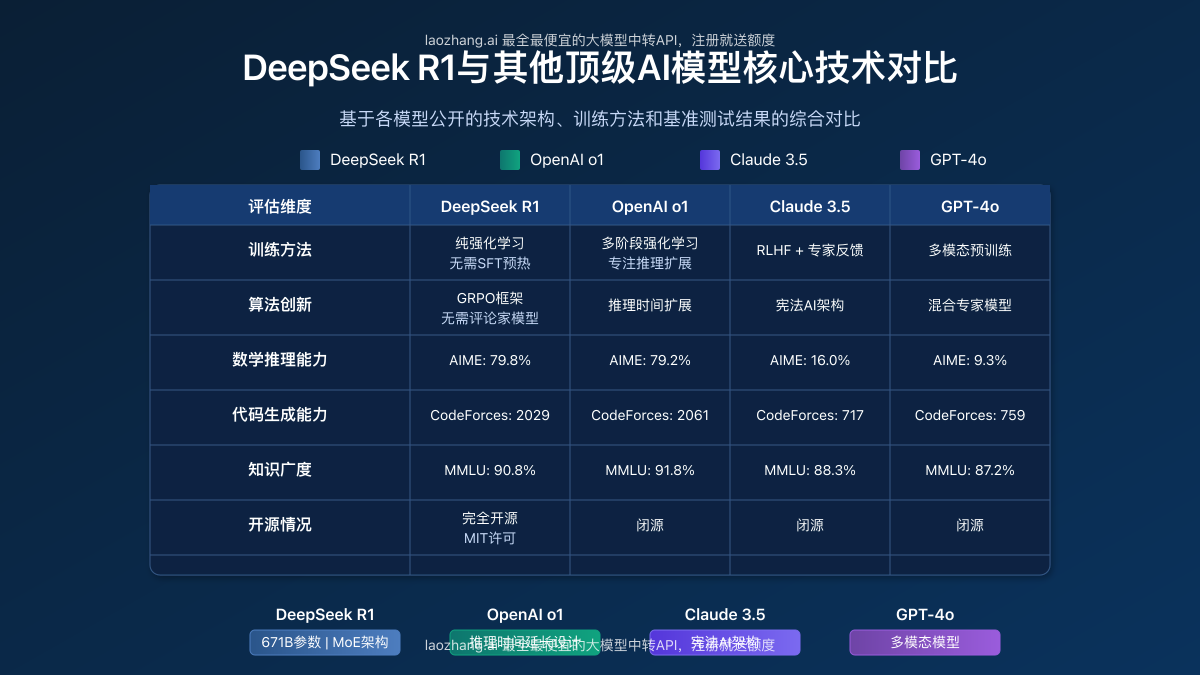The image size is (1200, 675).
Task: Click the CodeForces: 717 cell
Action: [x=810, y=415]
